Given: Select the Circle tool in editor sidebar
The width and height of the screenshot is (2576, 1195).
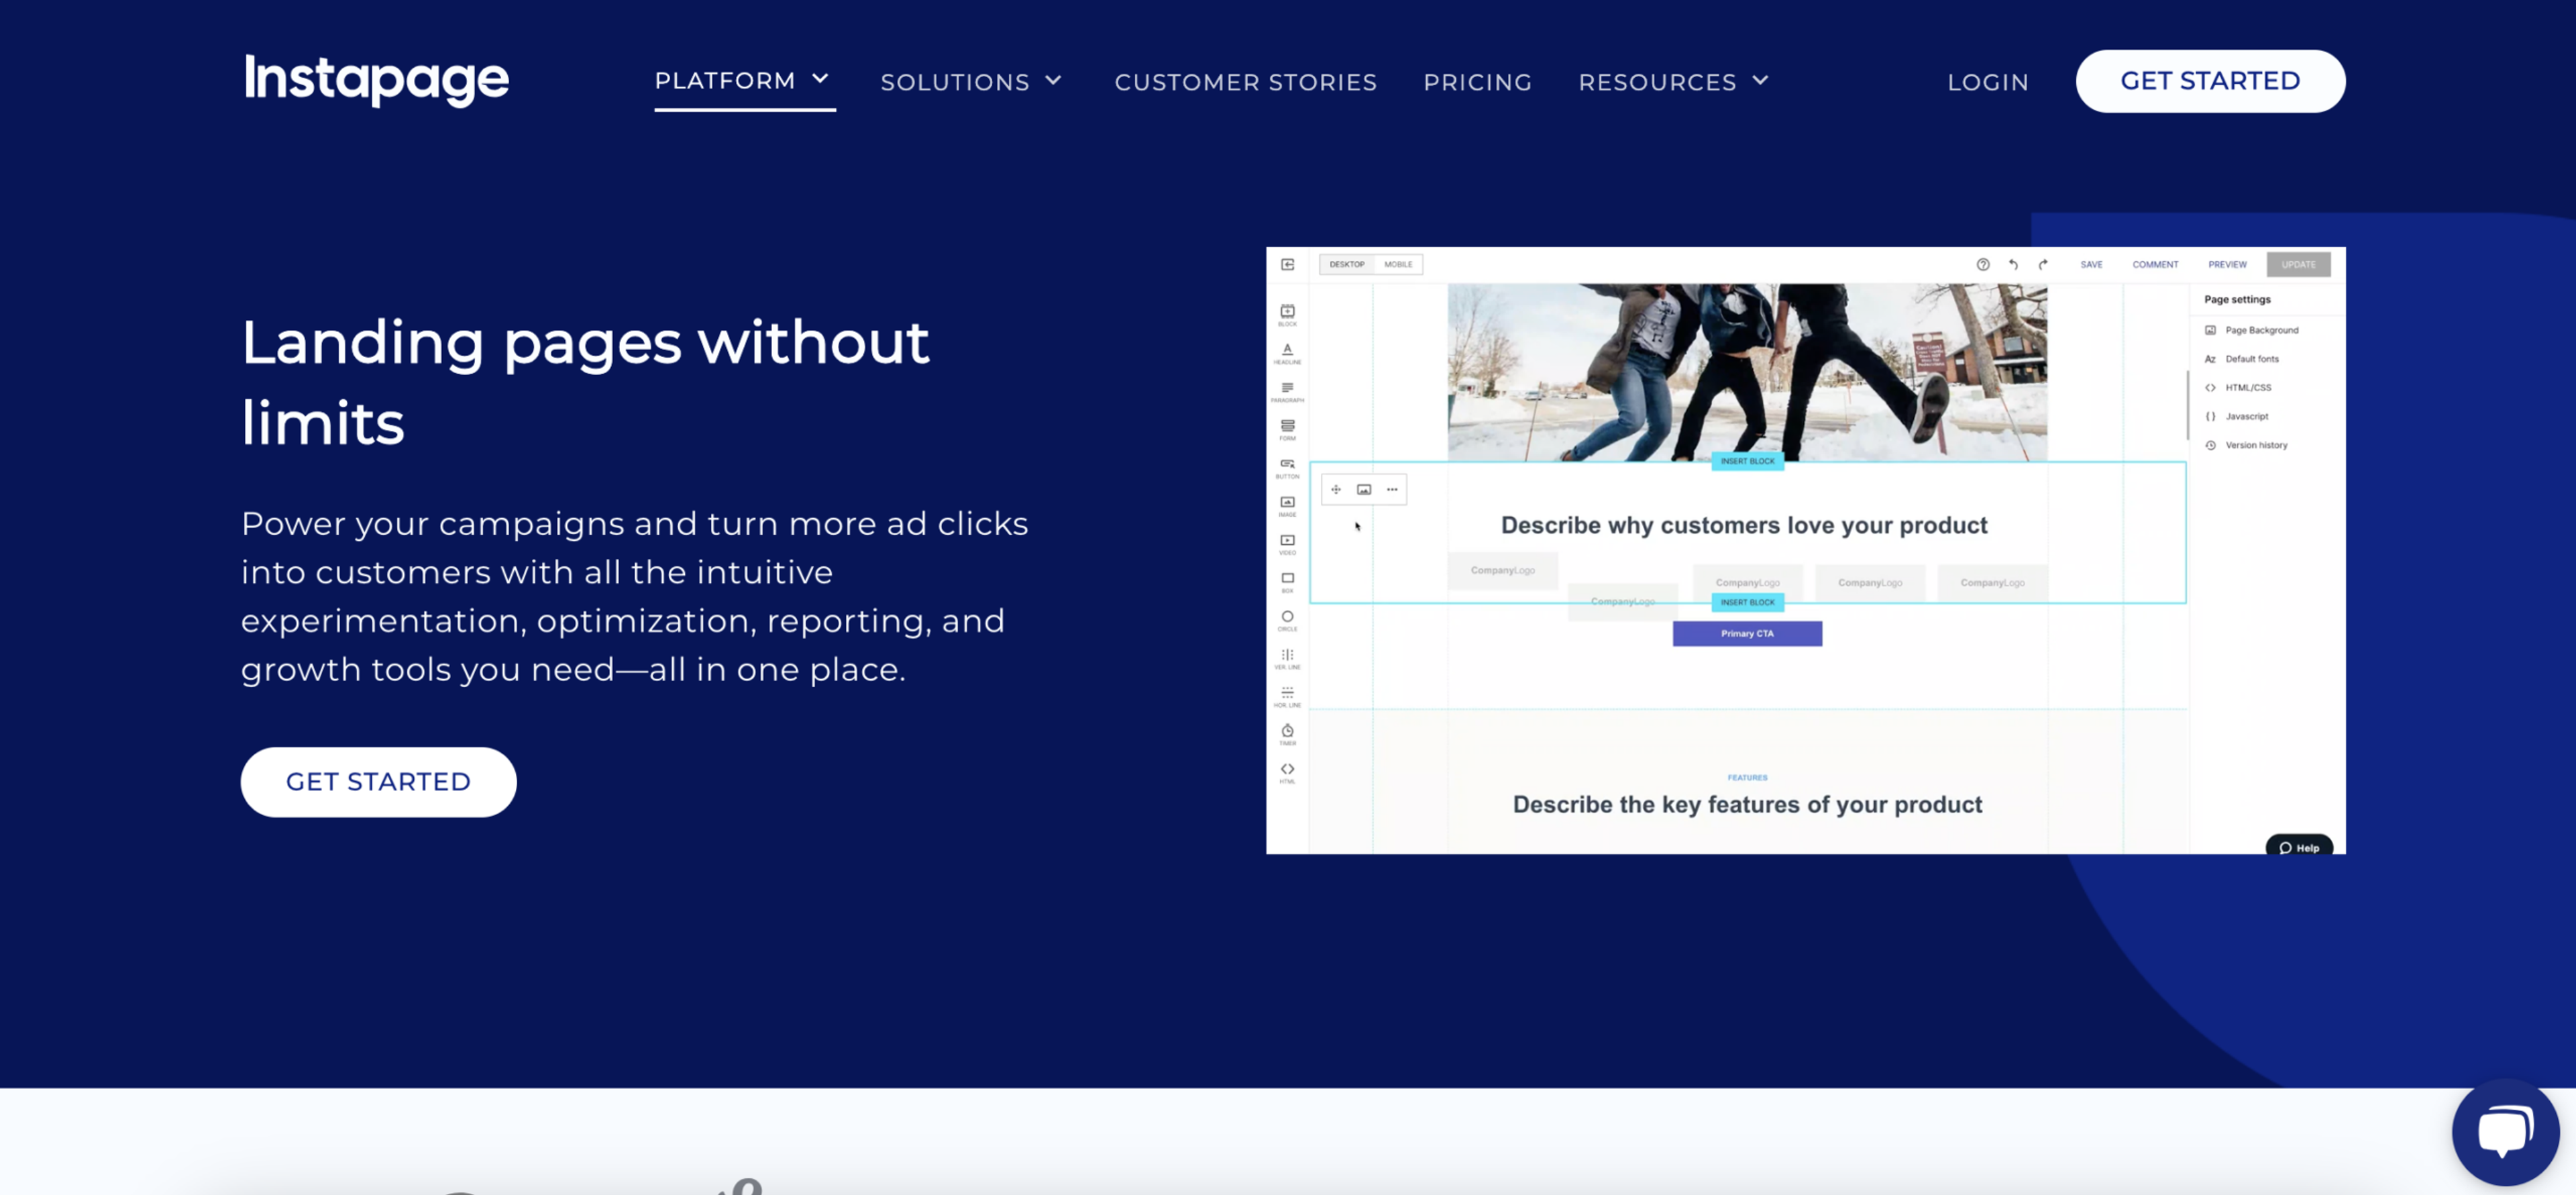Looking at the screenshot, I should point(1287,620).
